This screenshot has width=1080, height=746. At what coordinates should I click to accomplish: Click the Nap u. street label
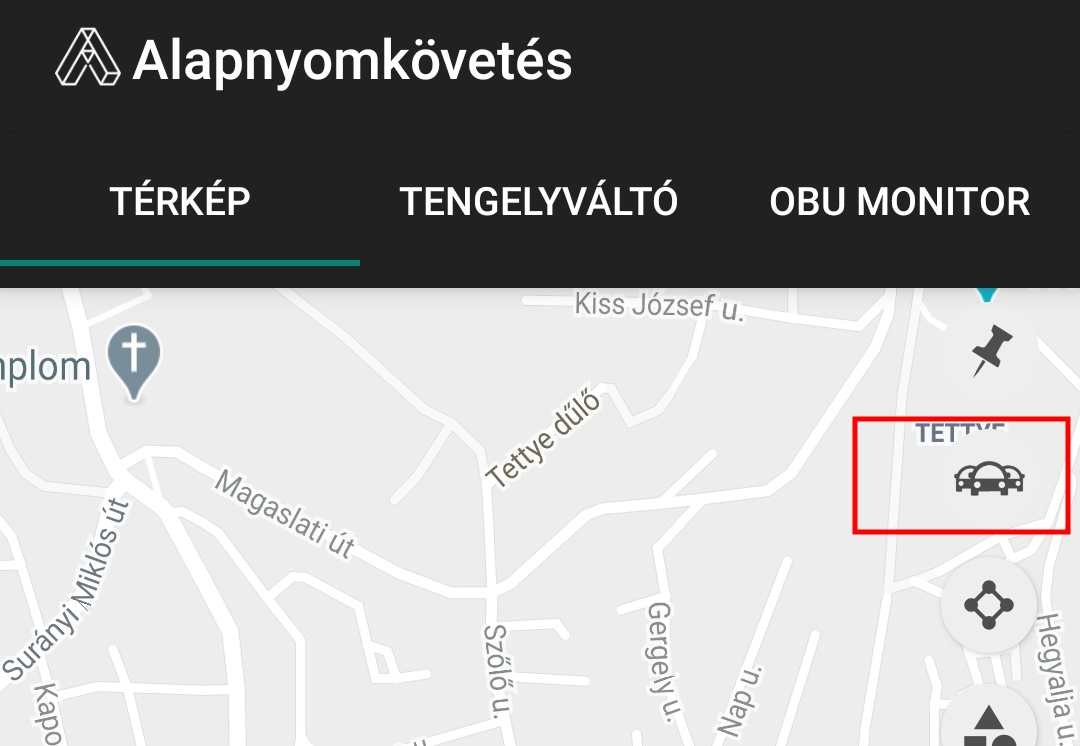point(740,700)
